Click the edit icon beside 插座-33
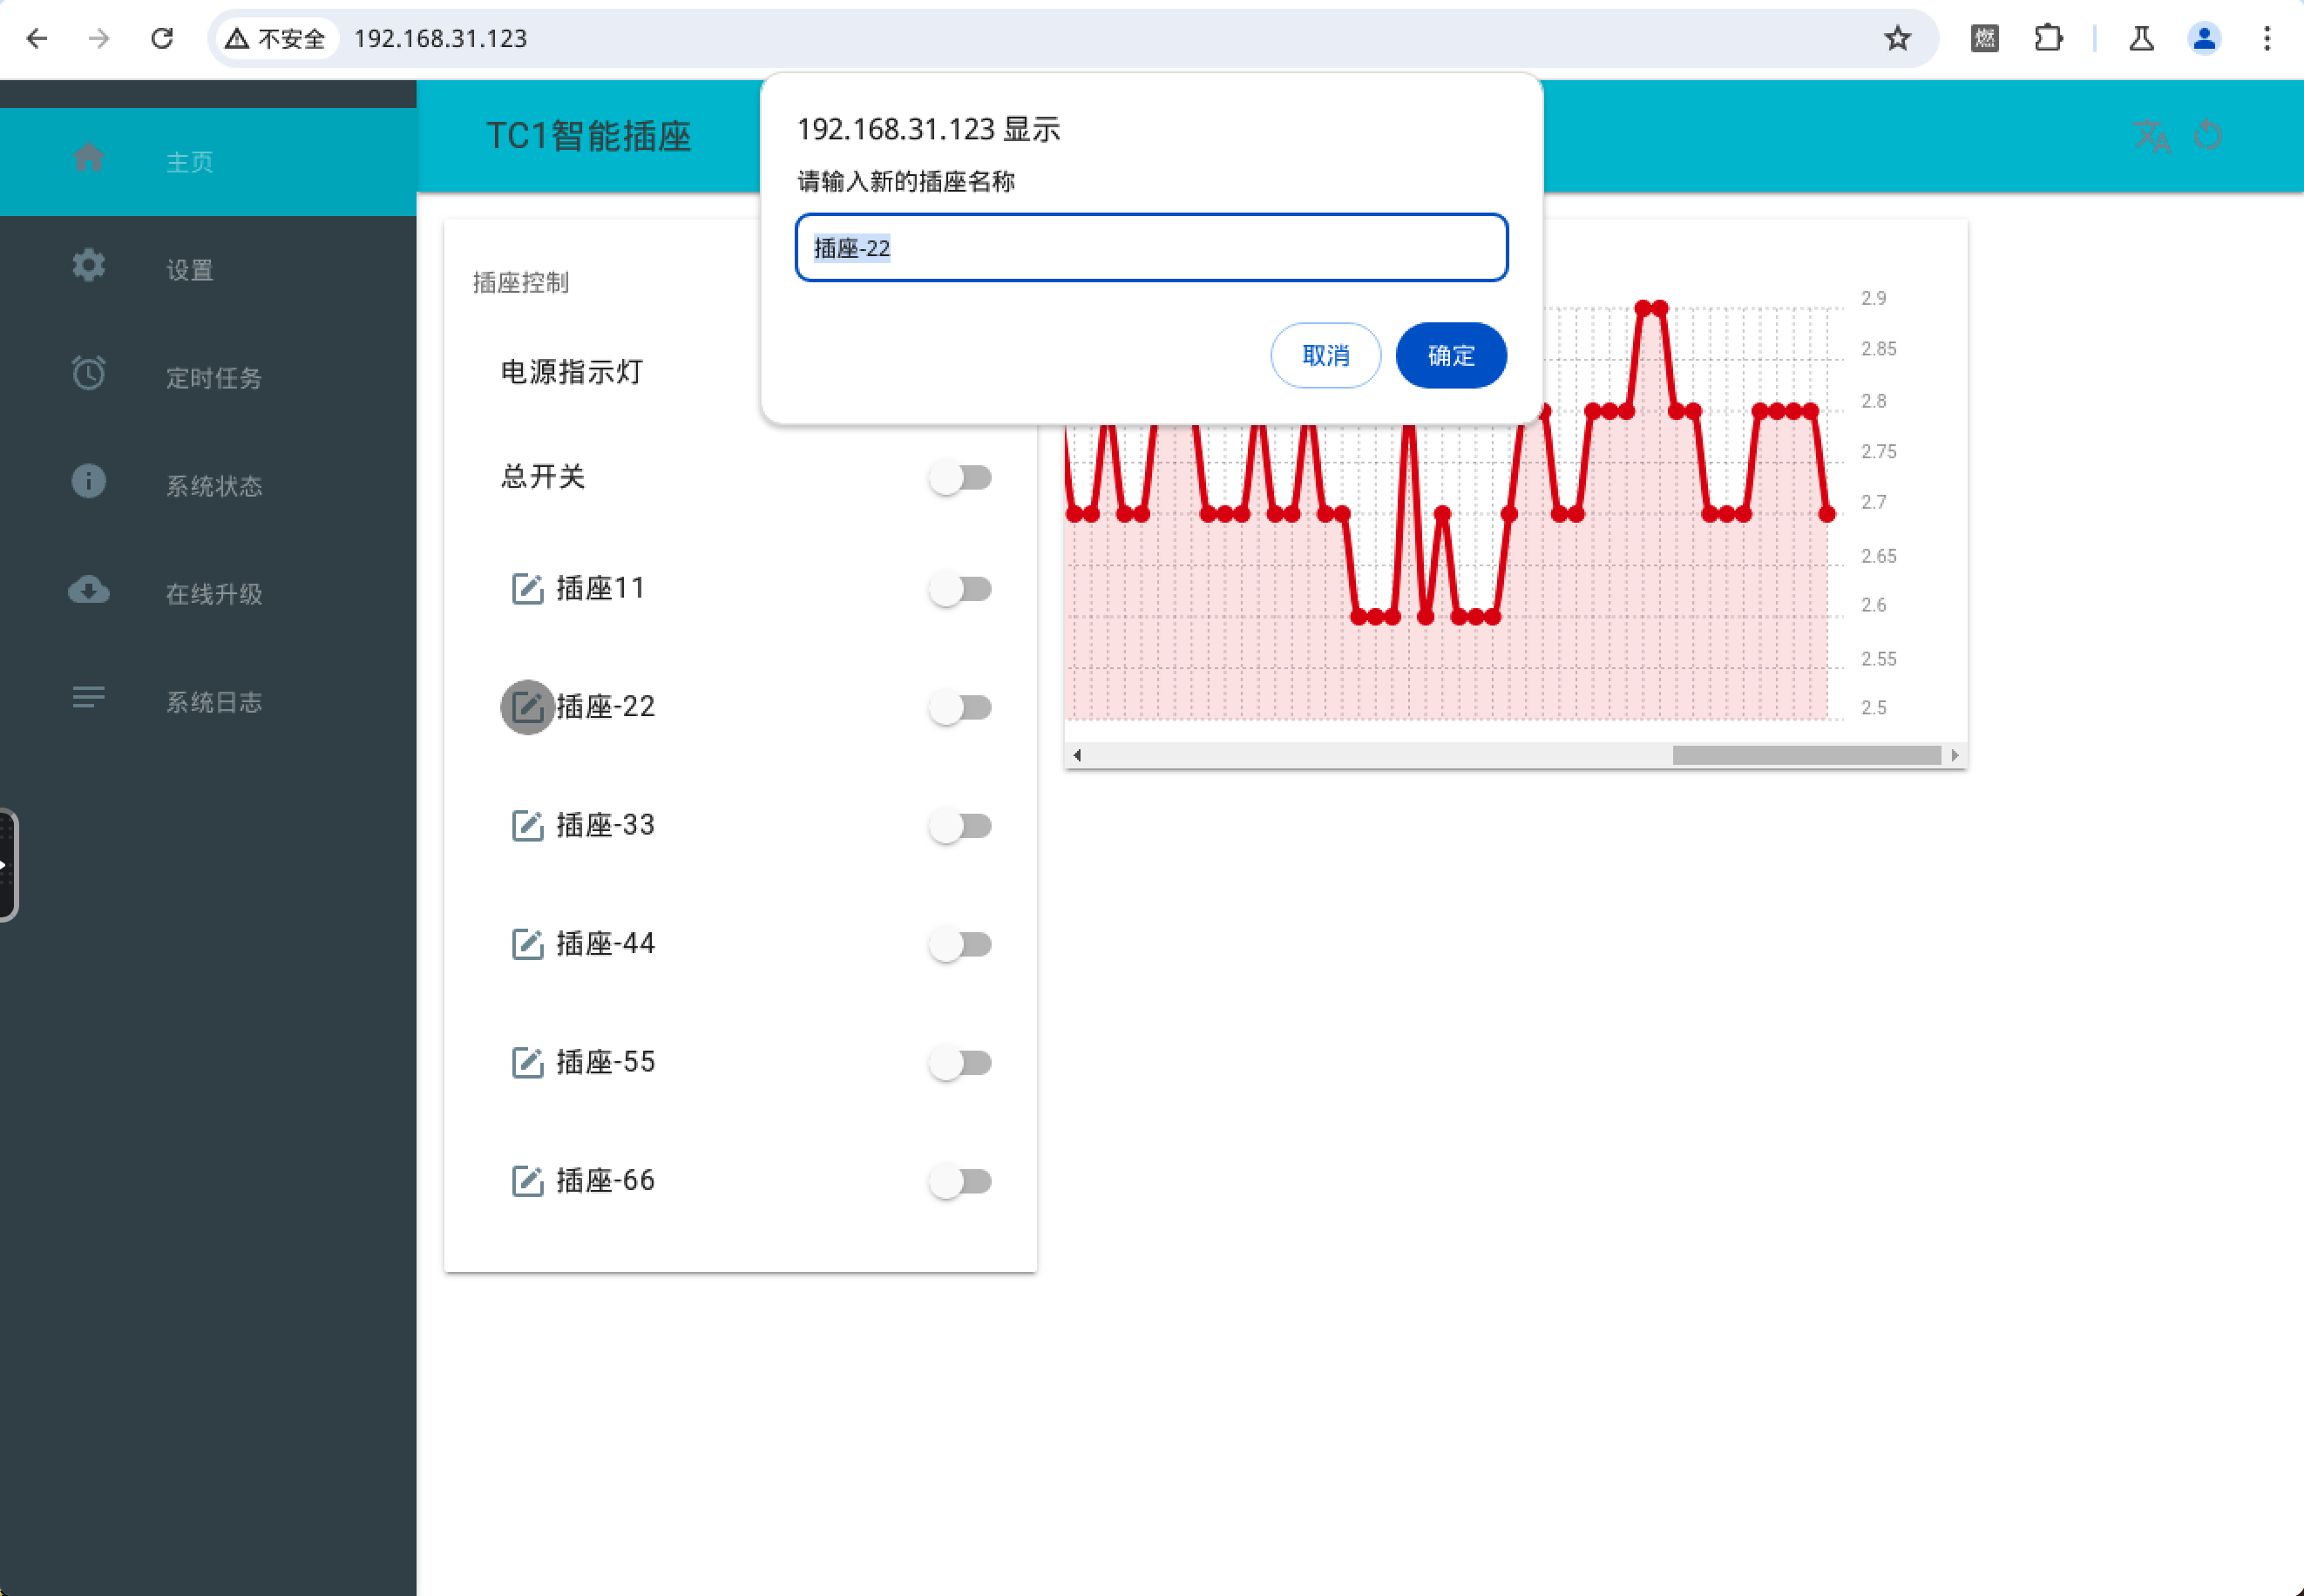 (527, 826)
